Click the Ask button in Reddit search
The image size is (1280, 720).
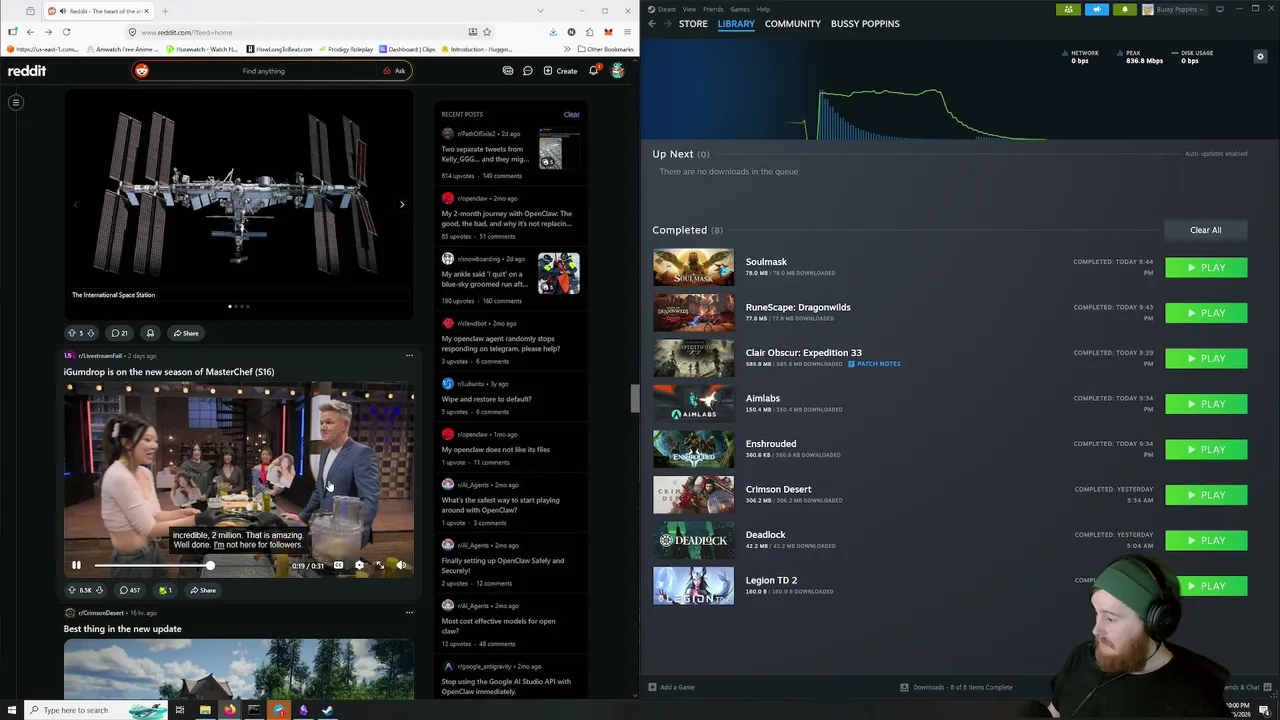point(394,71)
